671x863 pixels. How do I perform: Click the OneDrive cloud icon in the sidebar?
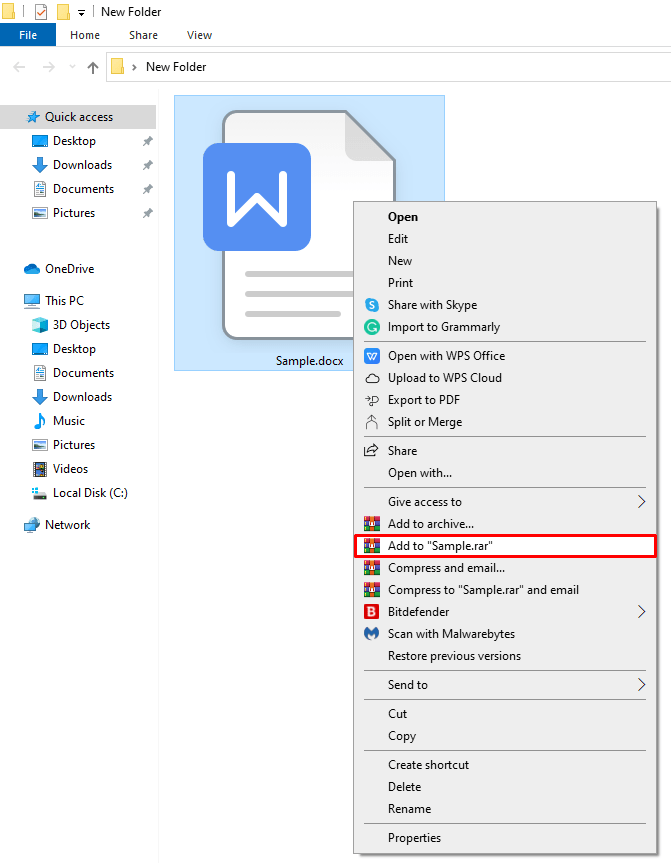(x=32, y=269)
